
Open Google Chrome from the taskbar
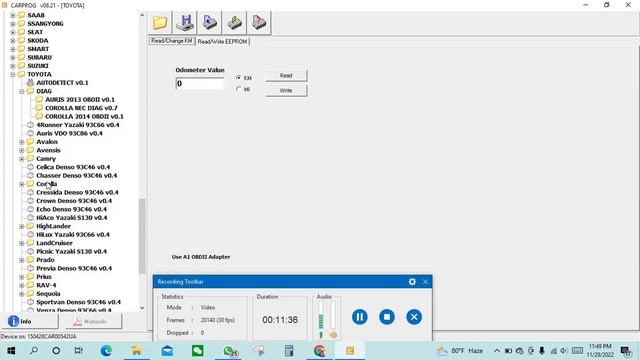tap(320, 351)
